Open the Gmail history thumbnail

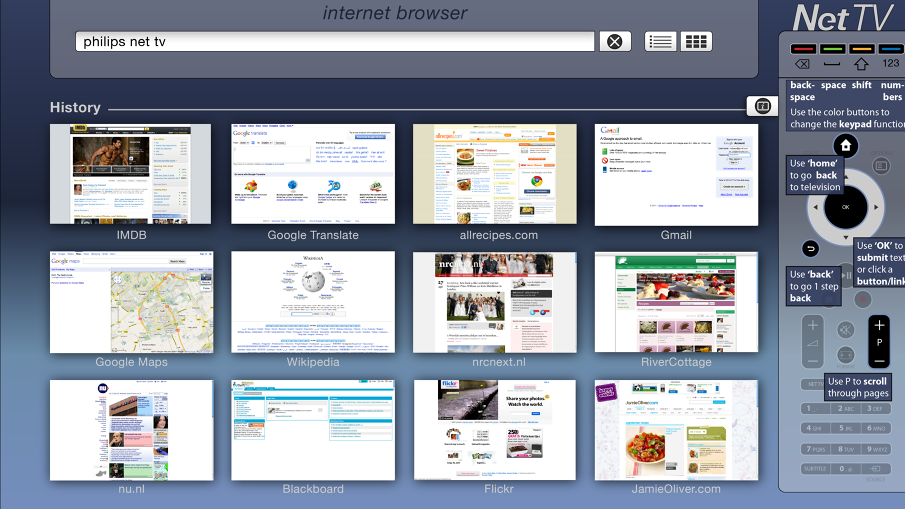676,175
